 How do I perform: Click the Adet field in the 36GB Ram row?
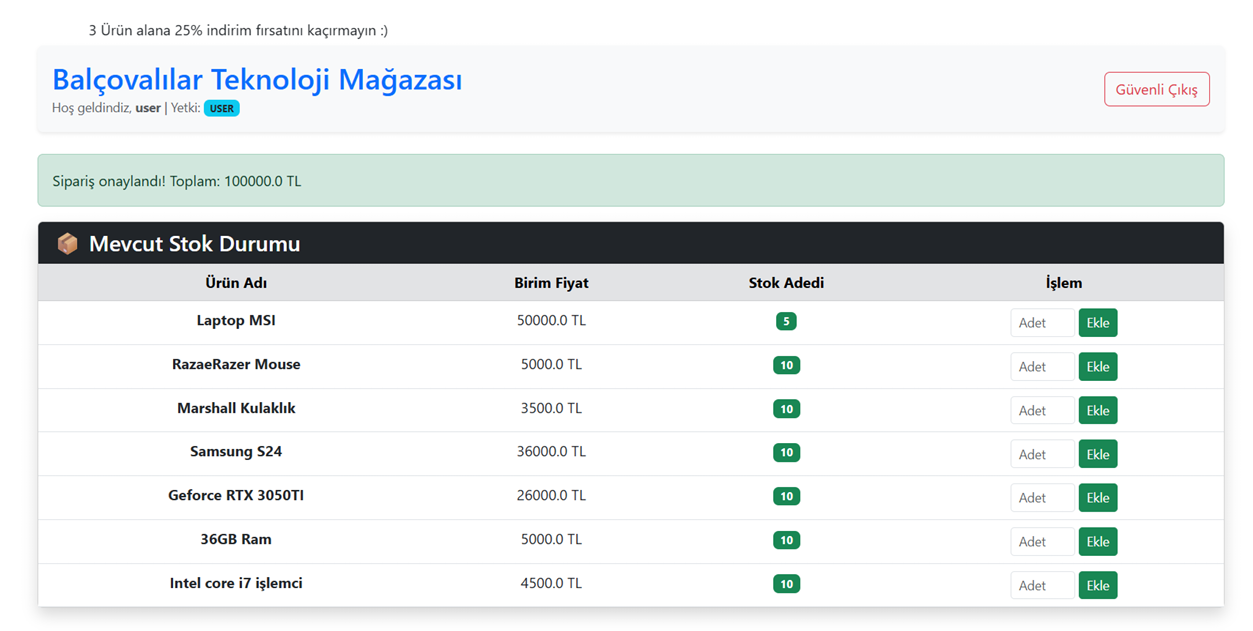click(x=1042, y=541)
